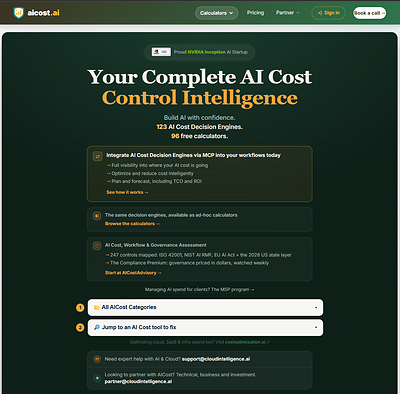Expand the All AICost Categories dropdown

tap(205, 307)
